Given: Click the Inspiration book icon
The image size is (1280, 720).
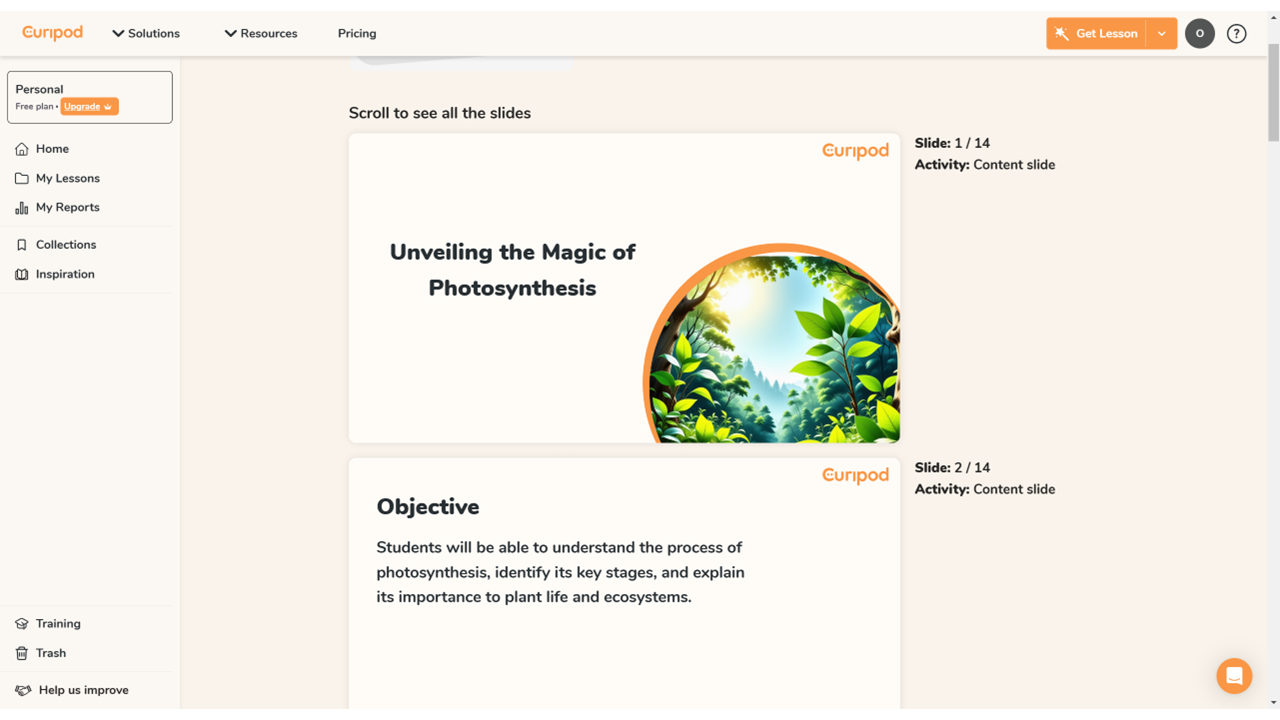Looking at the screenshot, I should pyautogui.click(x=22, y=274).
